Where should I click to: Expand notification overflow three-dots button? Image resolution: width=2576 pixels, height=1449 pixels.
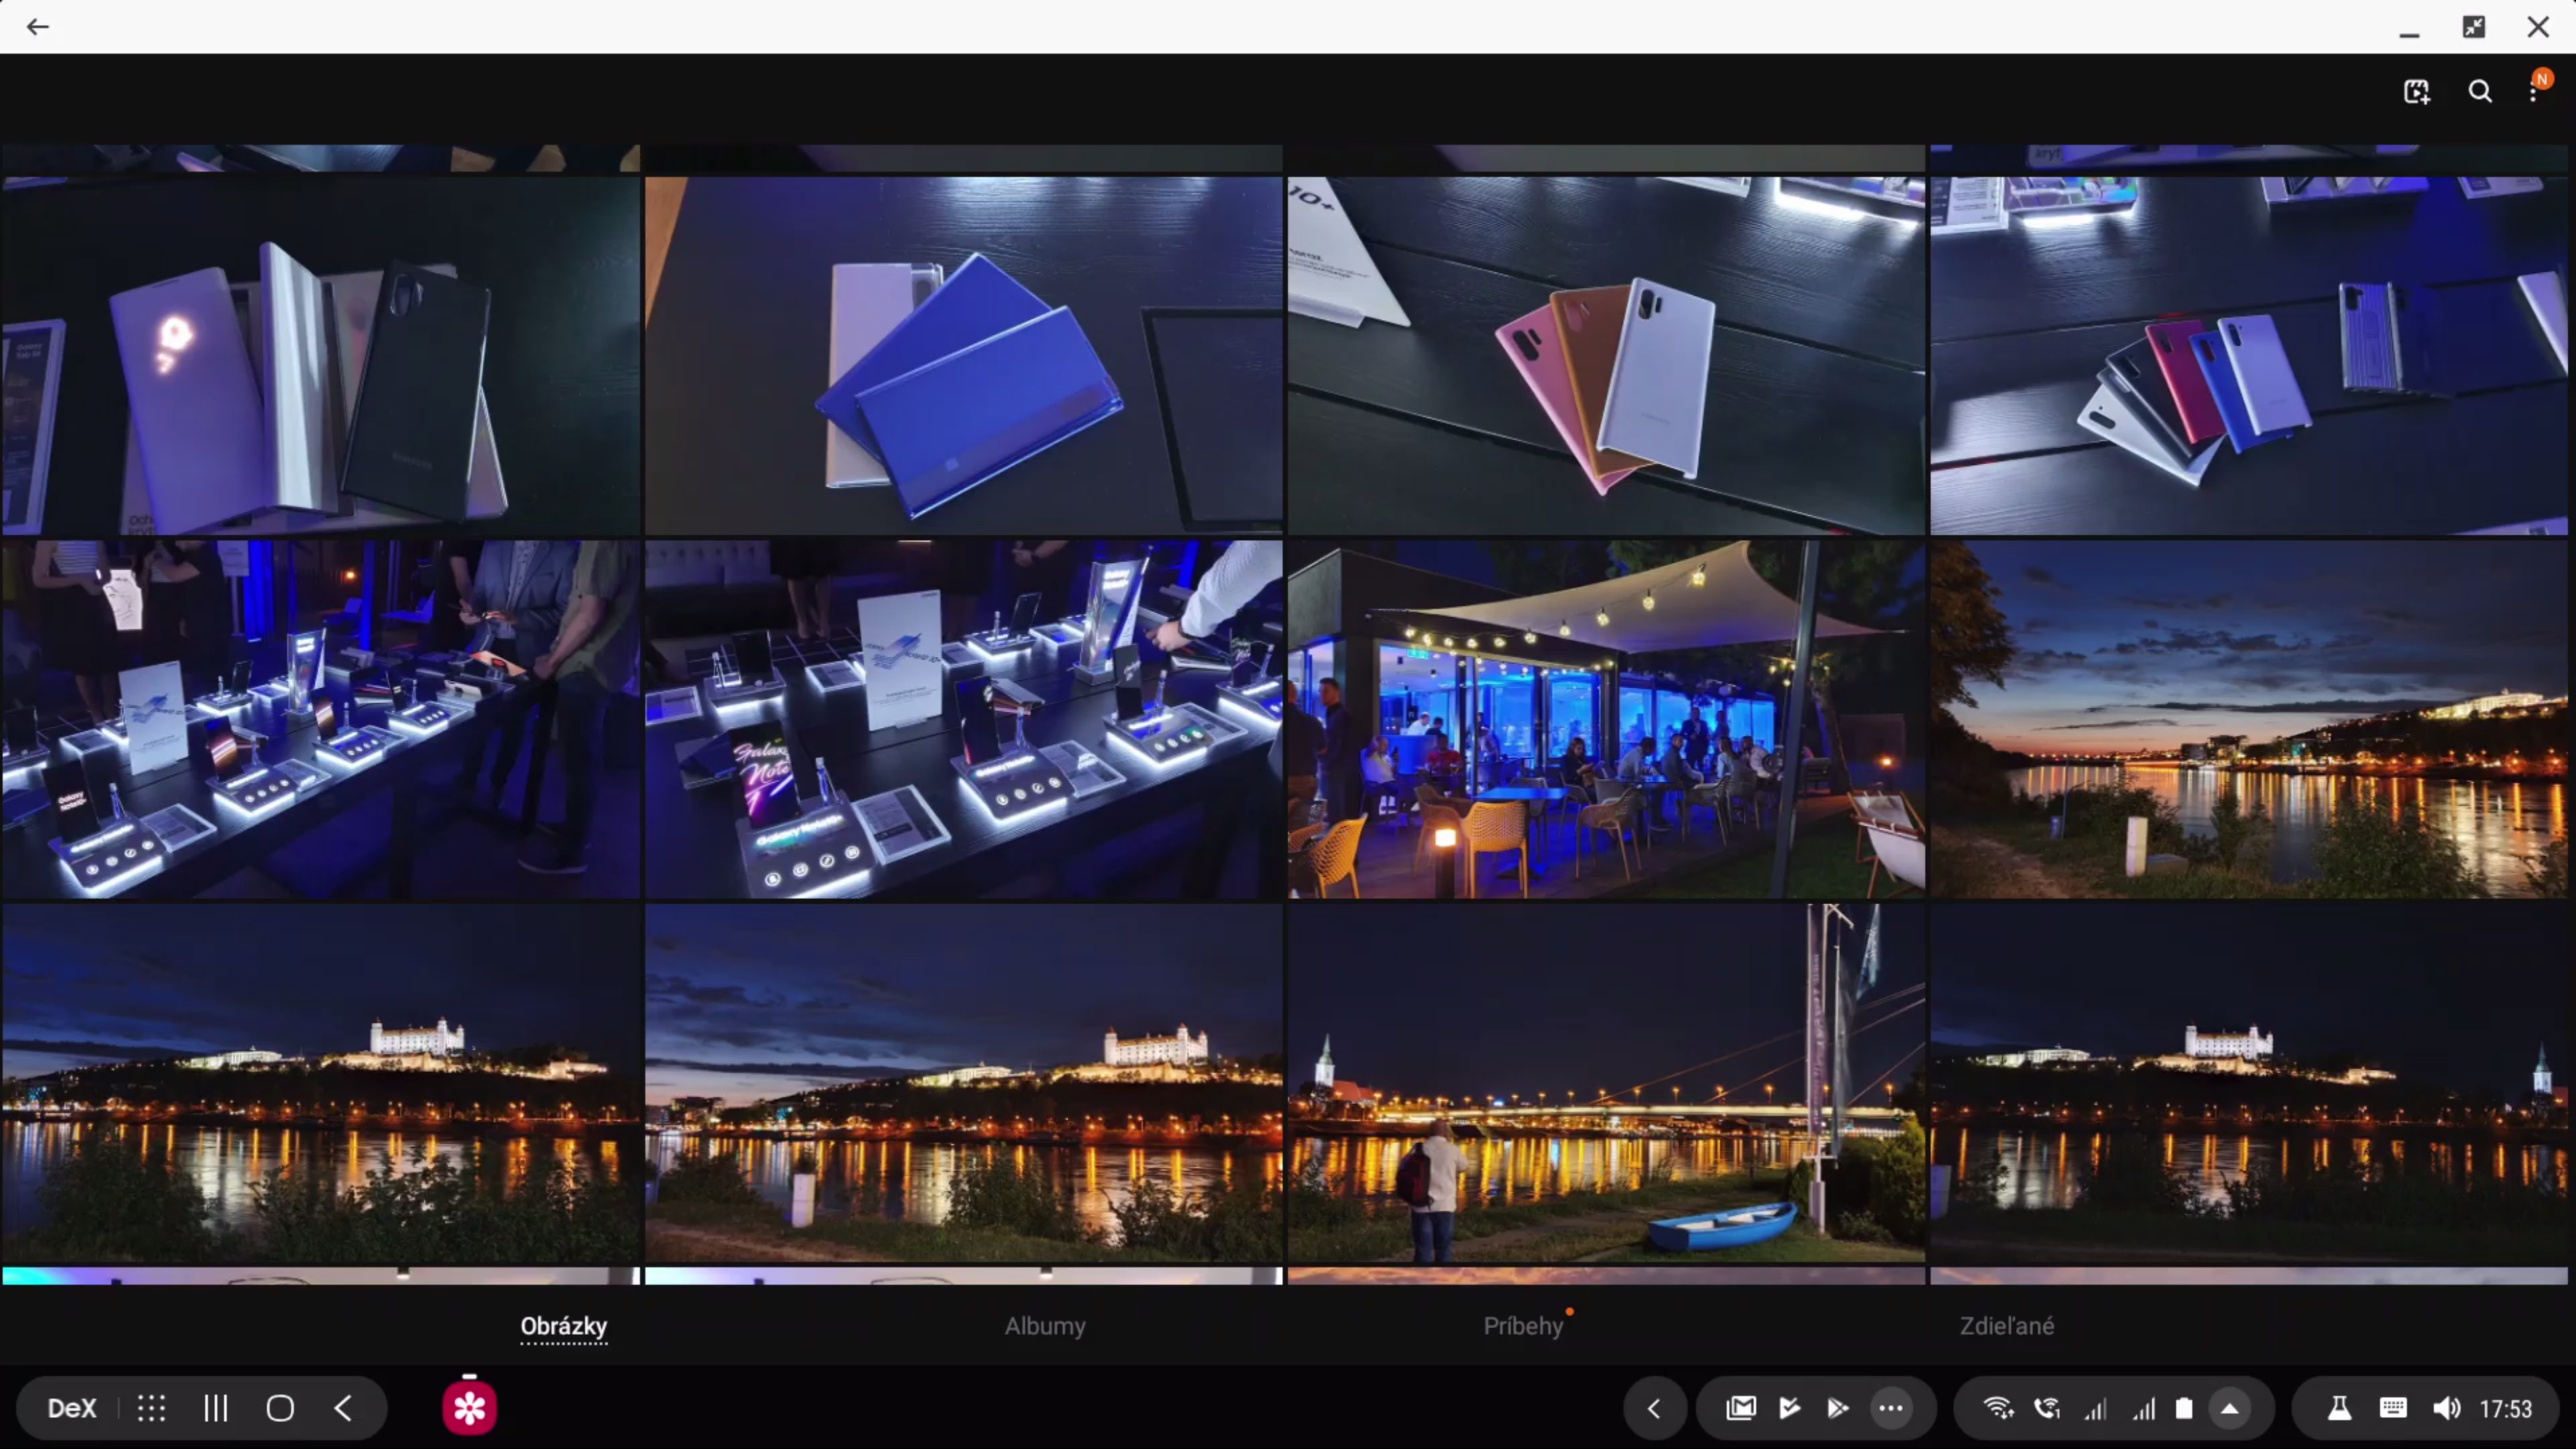pos(1890,1408)
